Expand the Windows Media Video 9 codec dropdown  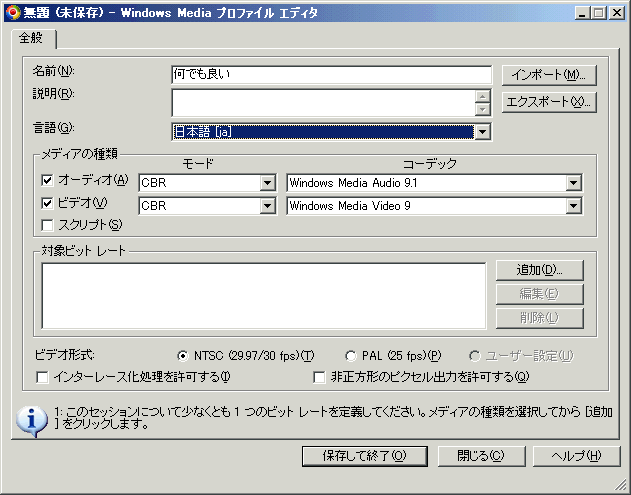(x=573, y=206)
